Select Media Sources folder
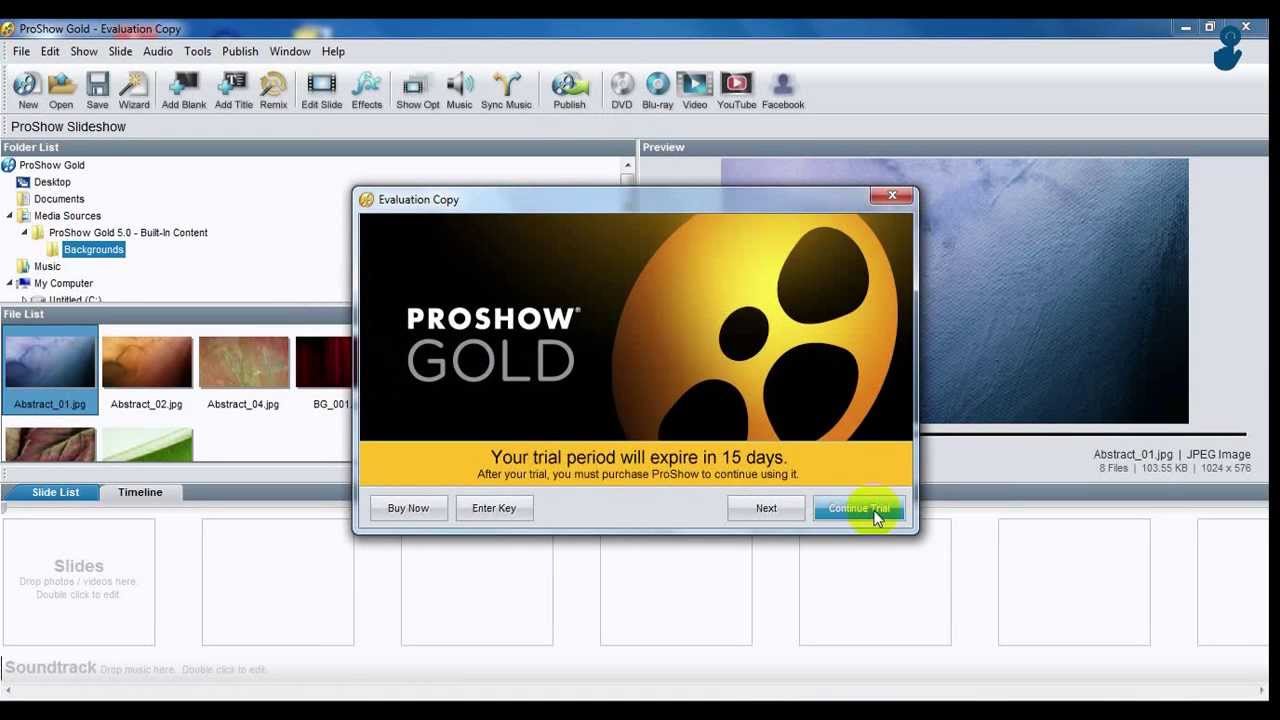This screenshot has width=1280, height=720. pos(67,216)
